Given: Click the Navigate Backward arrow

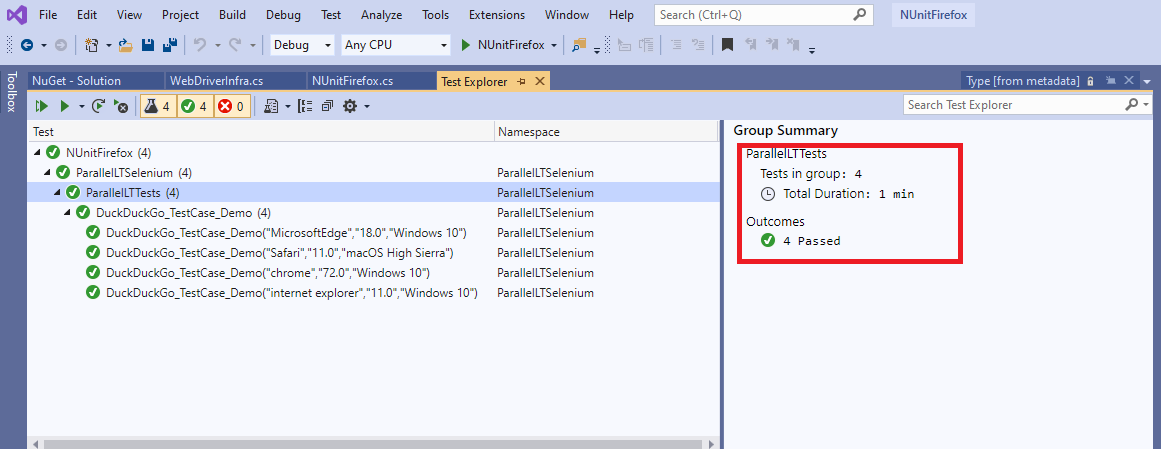Looking at the screenshot, I should point(27,45).
